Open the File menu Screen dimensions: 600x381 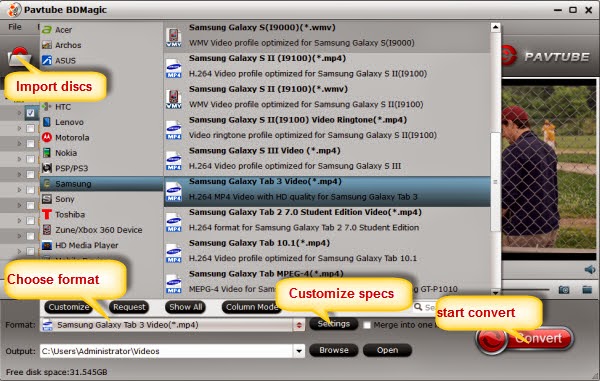pyautogui.click(x=15, y=27)
